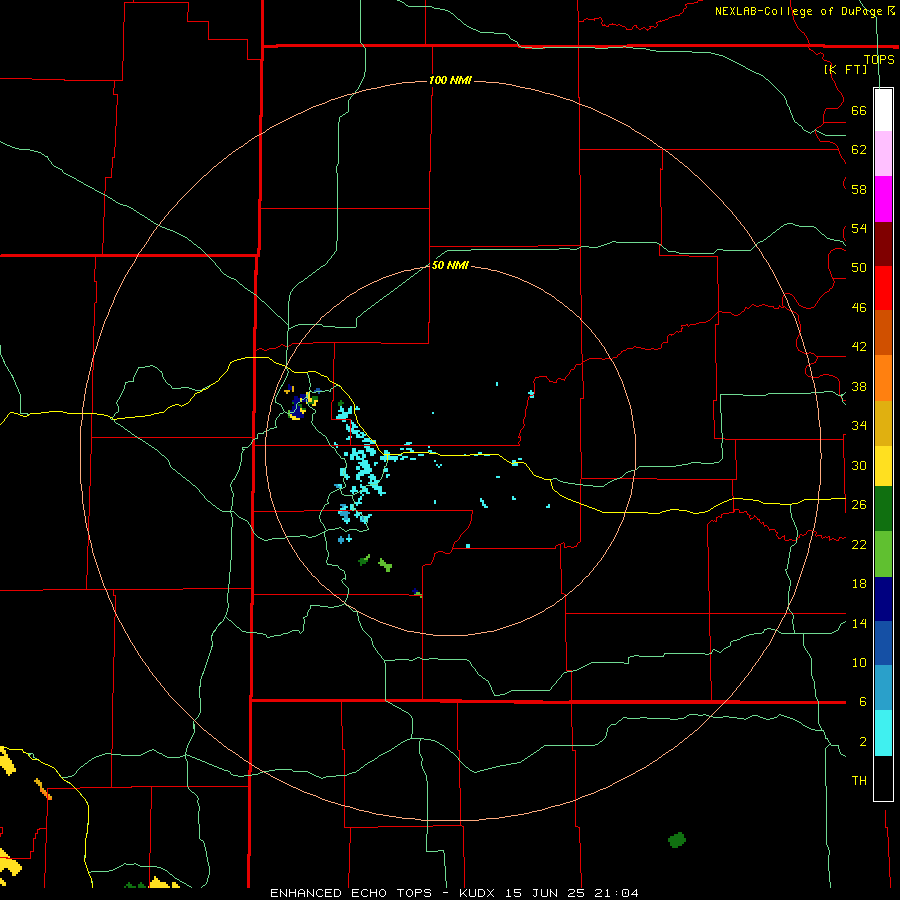Click the "22" value on the legend
This screenshot has width=900, height=900.
859,544
